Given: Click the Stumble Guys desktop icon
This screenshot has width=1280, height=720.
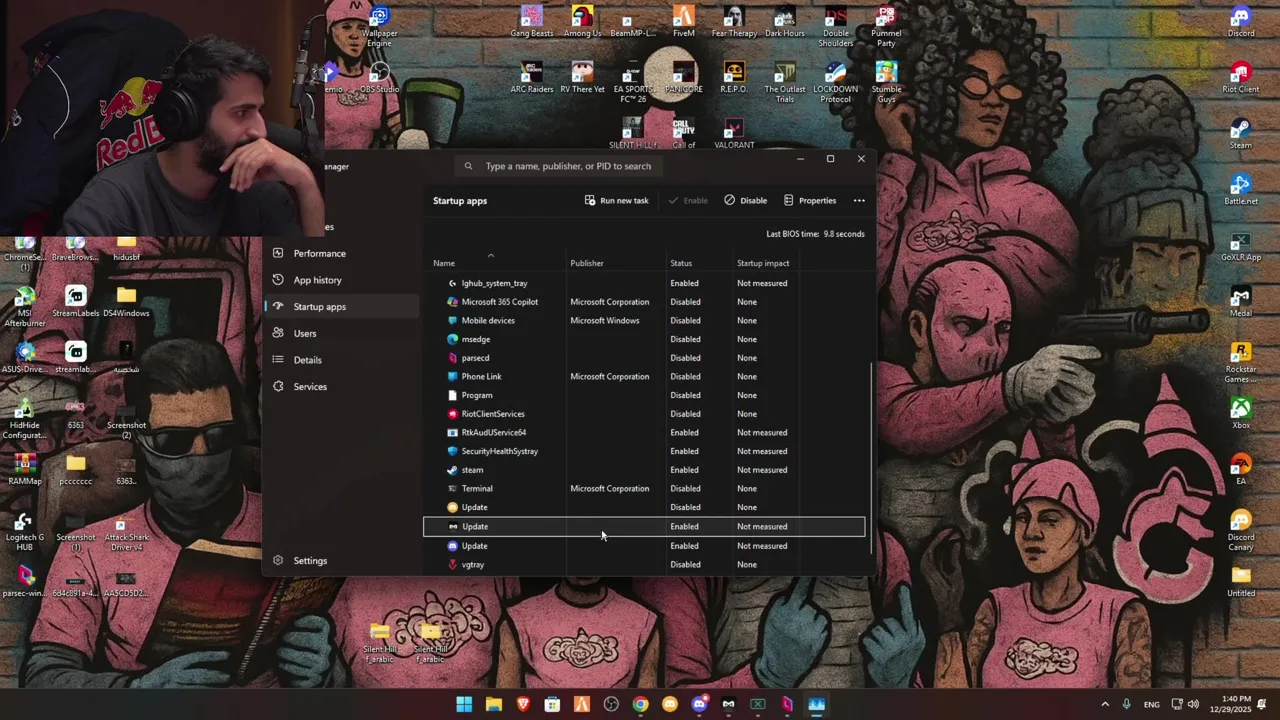Looking at the screenshot, I should click(886, 83).
